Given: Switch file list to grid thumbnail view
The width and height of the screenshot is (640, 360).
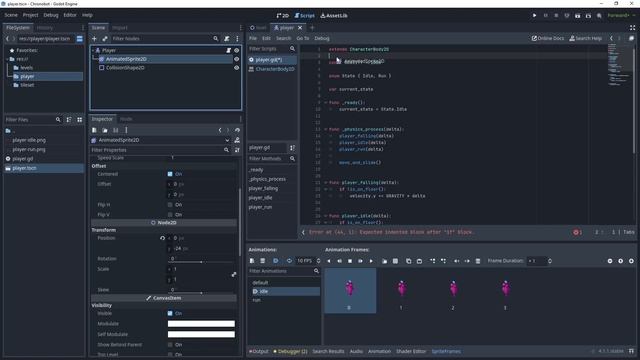Looking at the screenshot, I should [x=80, y=120].
